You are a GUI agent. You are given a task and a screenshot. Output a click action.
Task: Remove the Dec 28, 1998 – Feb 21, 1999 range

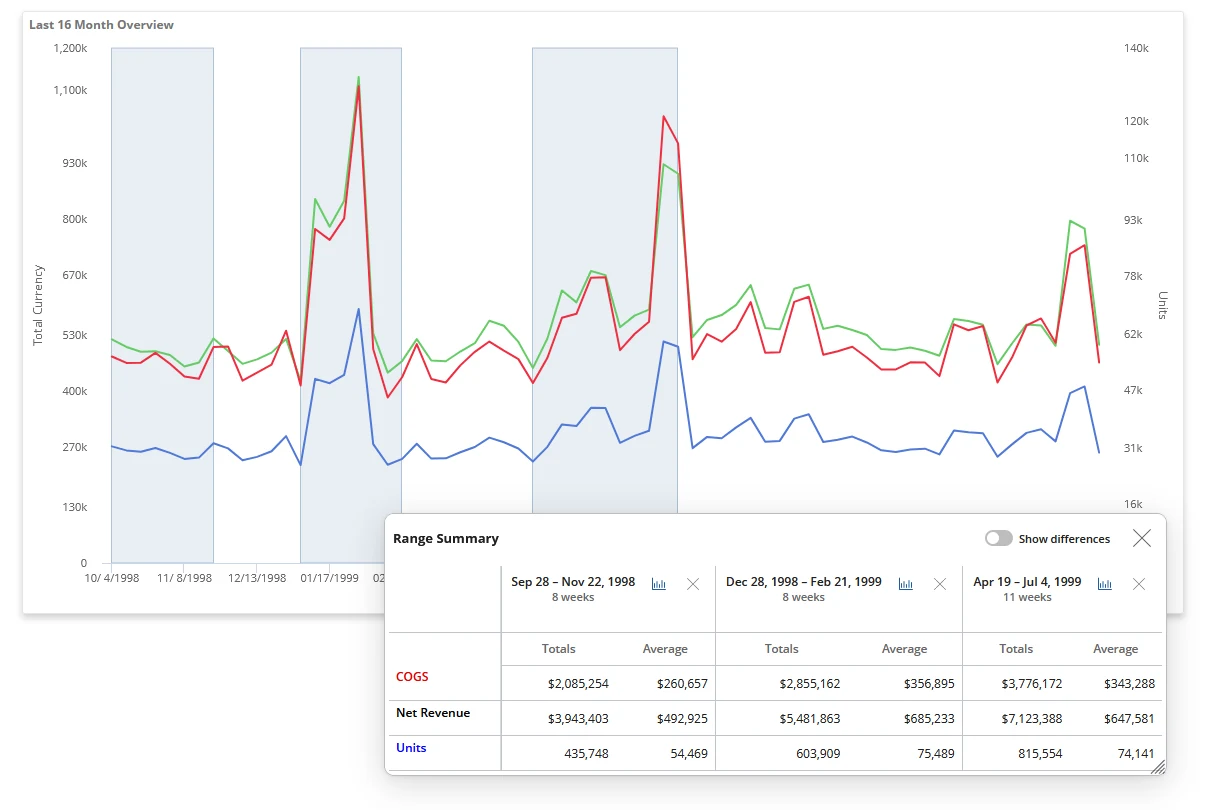tap(940, 584)
